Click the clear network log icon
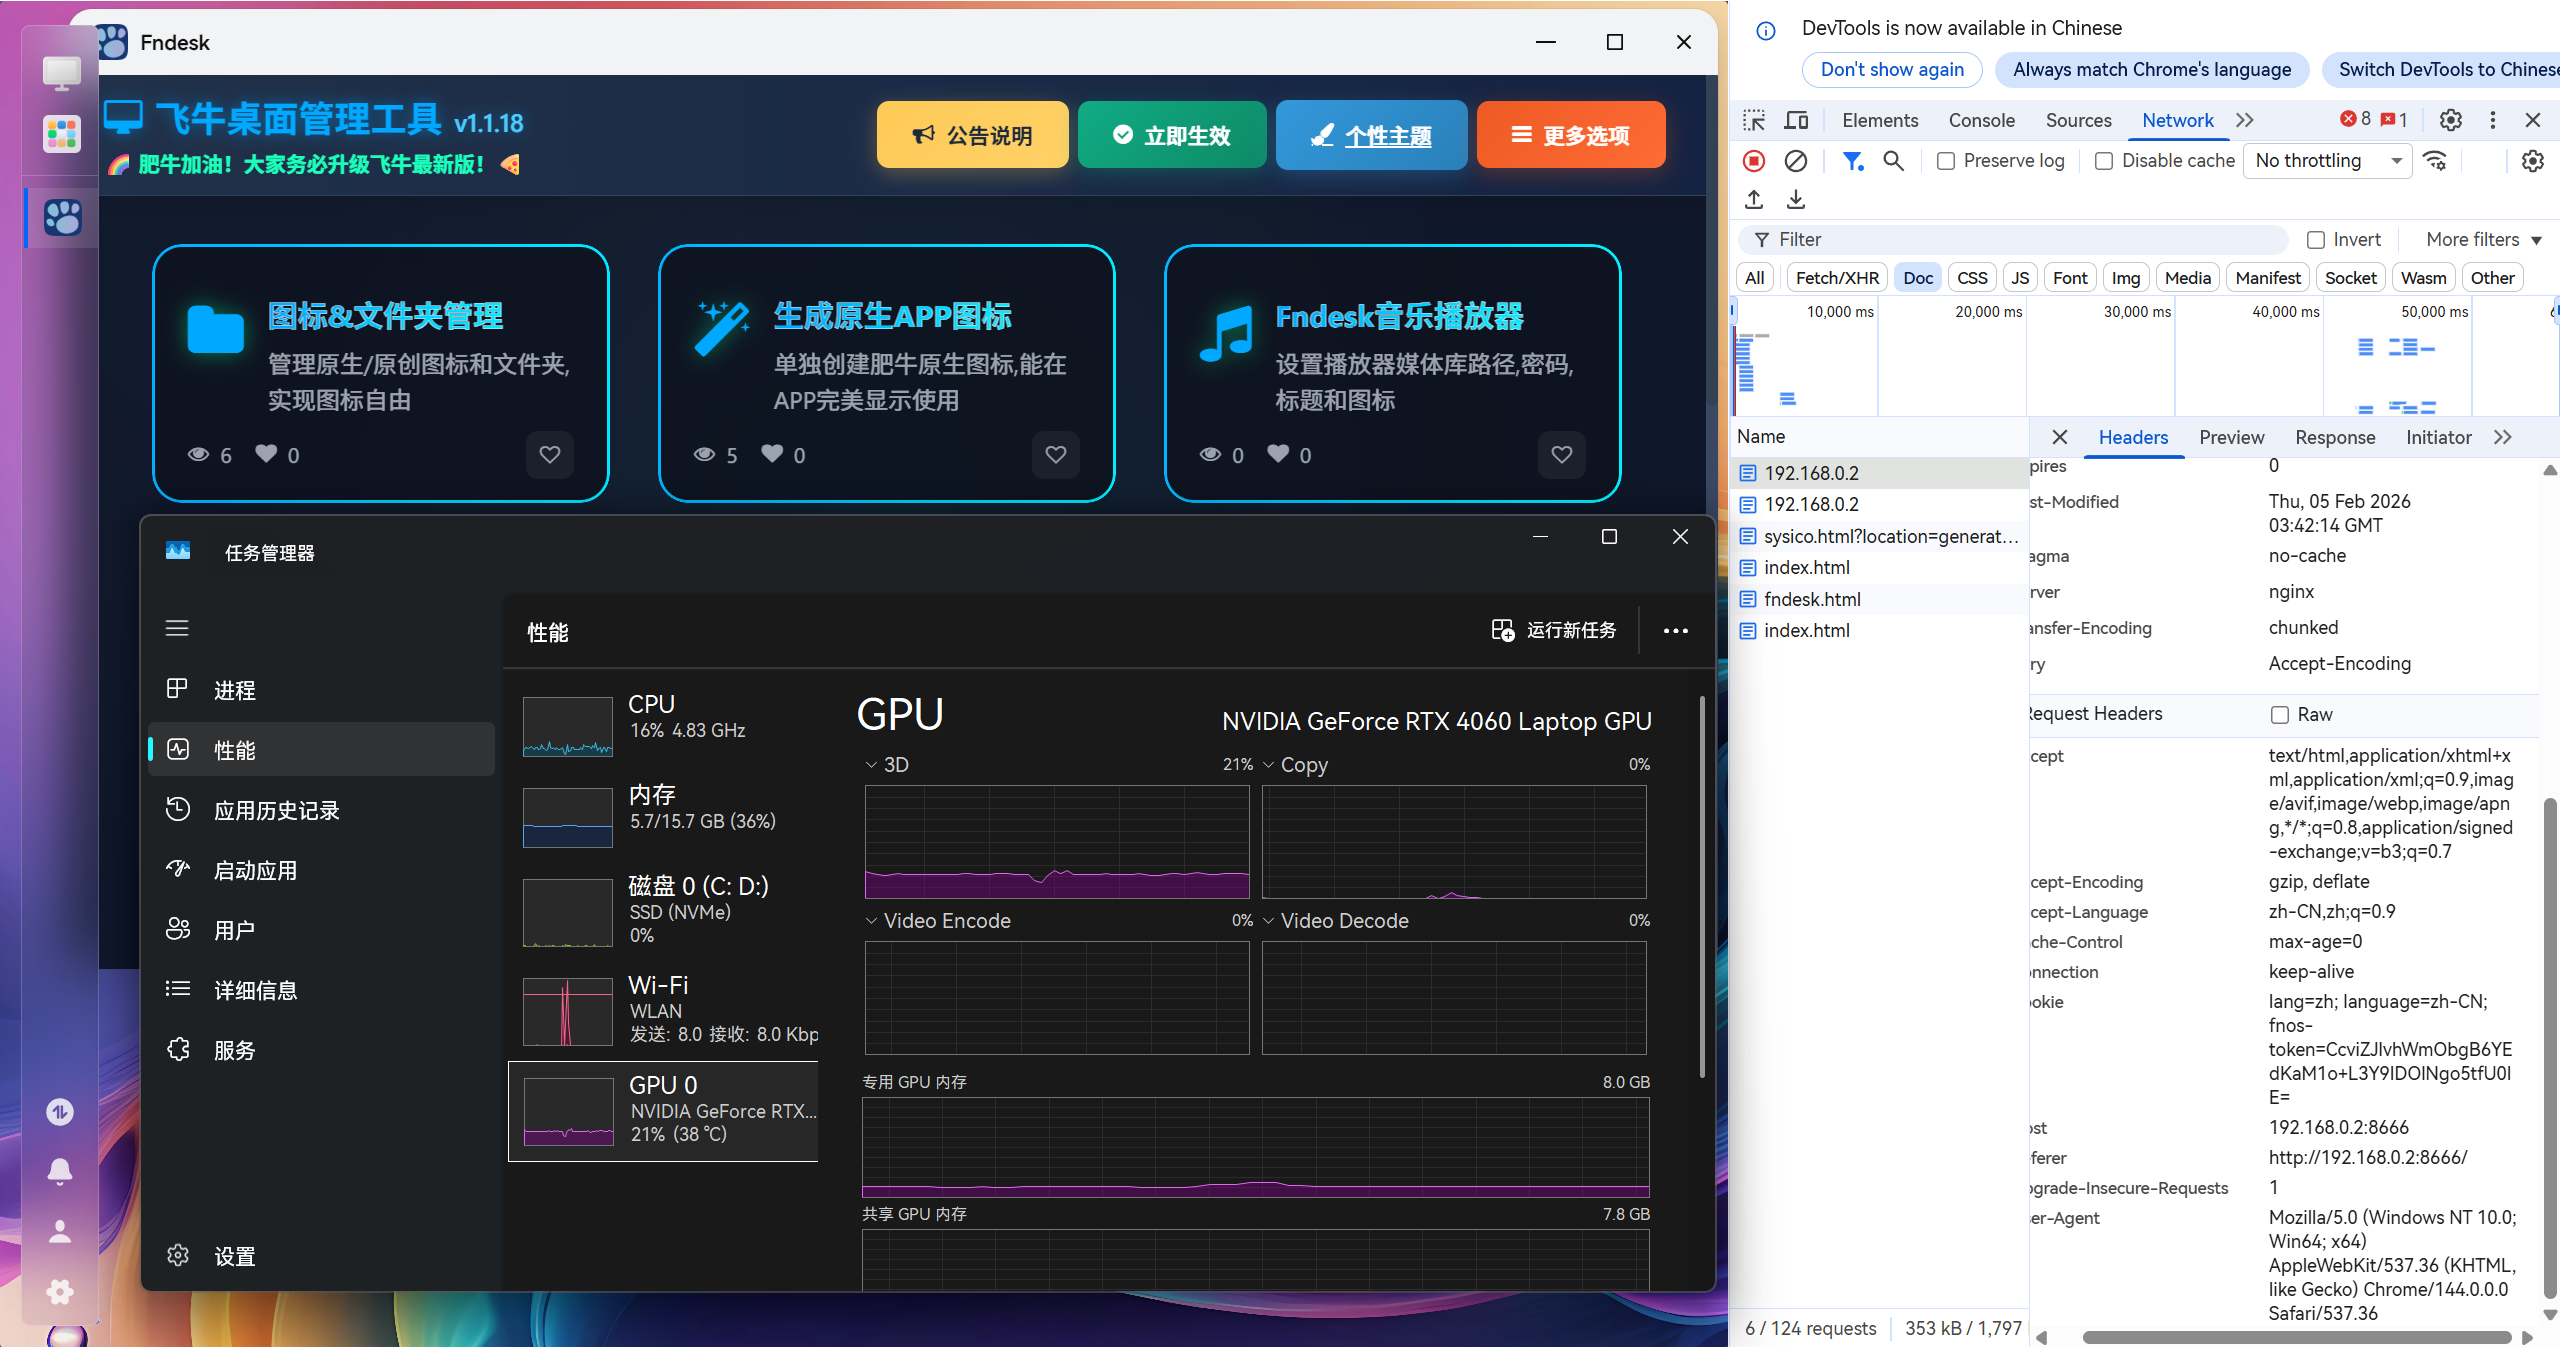 click(1796, 161)
